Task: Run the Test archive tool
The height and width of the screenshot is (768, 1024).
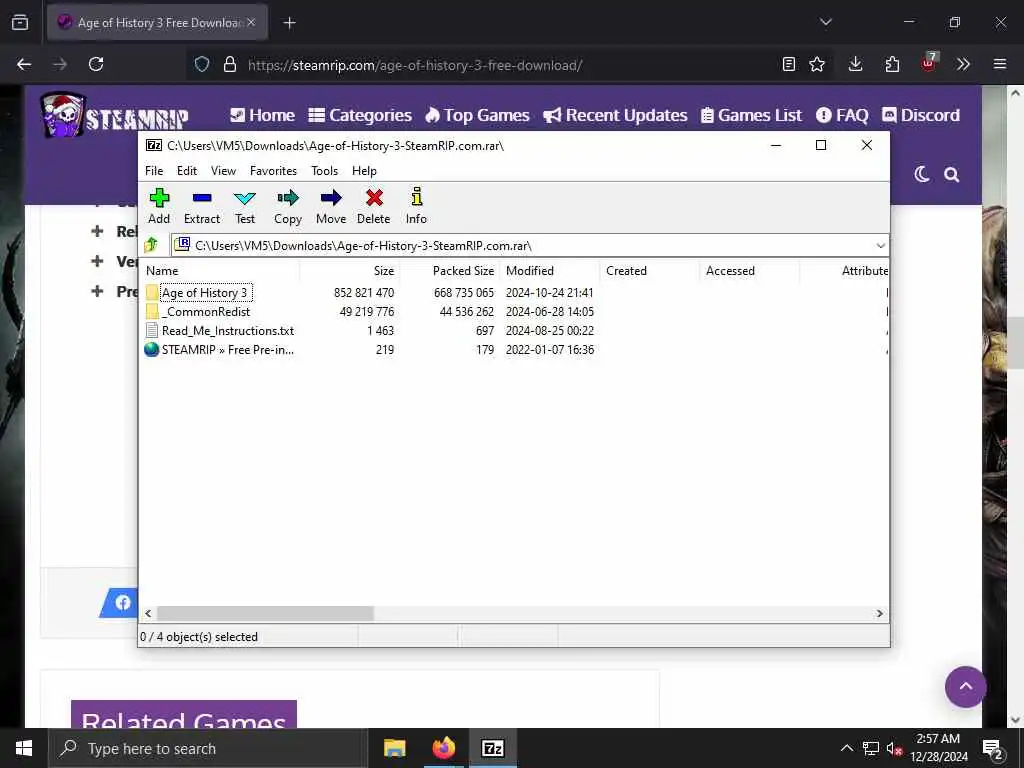Action: [245, 206]
